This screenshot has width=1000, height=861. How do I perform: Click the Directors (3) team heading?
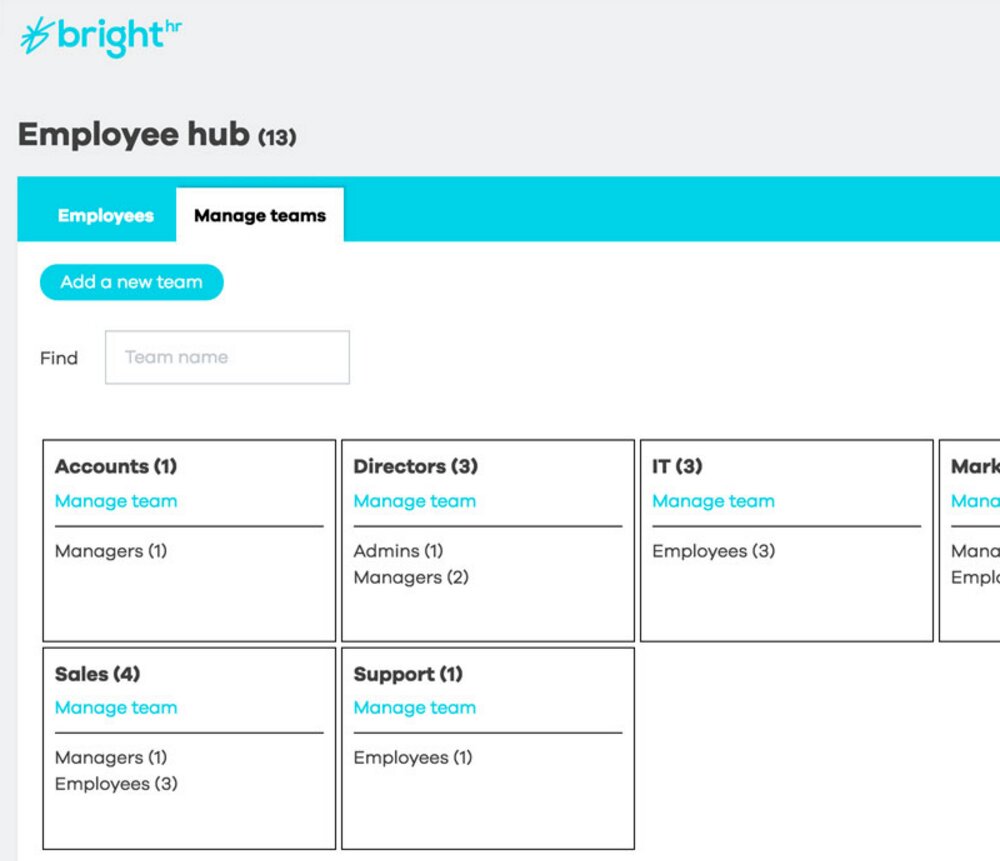pyautogui.click(x=416, y=466)
